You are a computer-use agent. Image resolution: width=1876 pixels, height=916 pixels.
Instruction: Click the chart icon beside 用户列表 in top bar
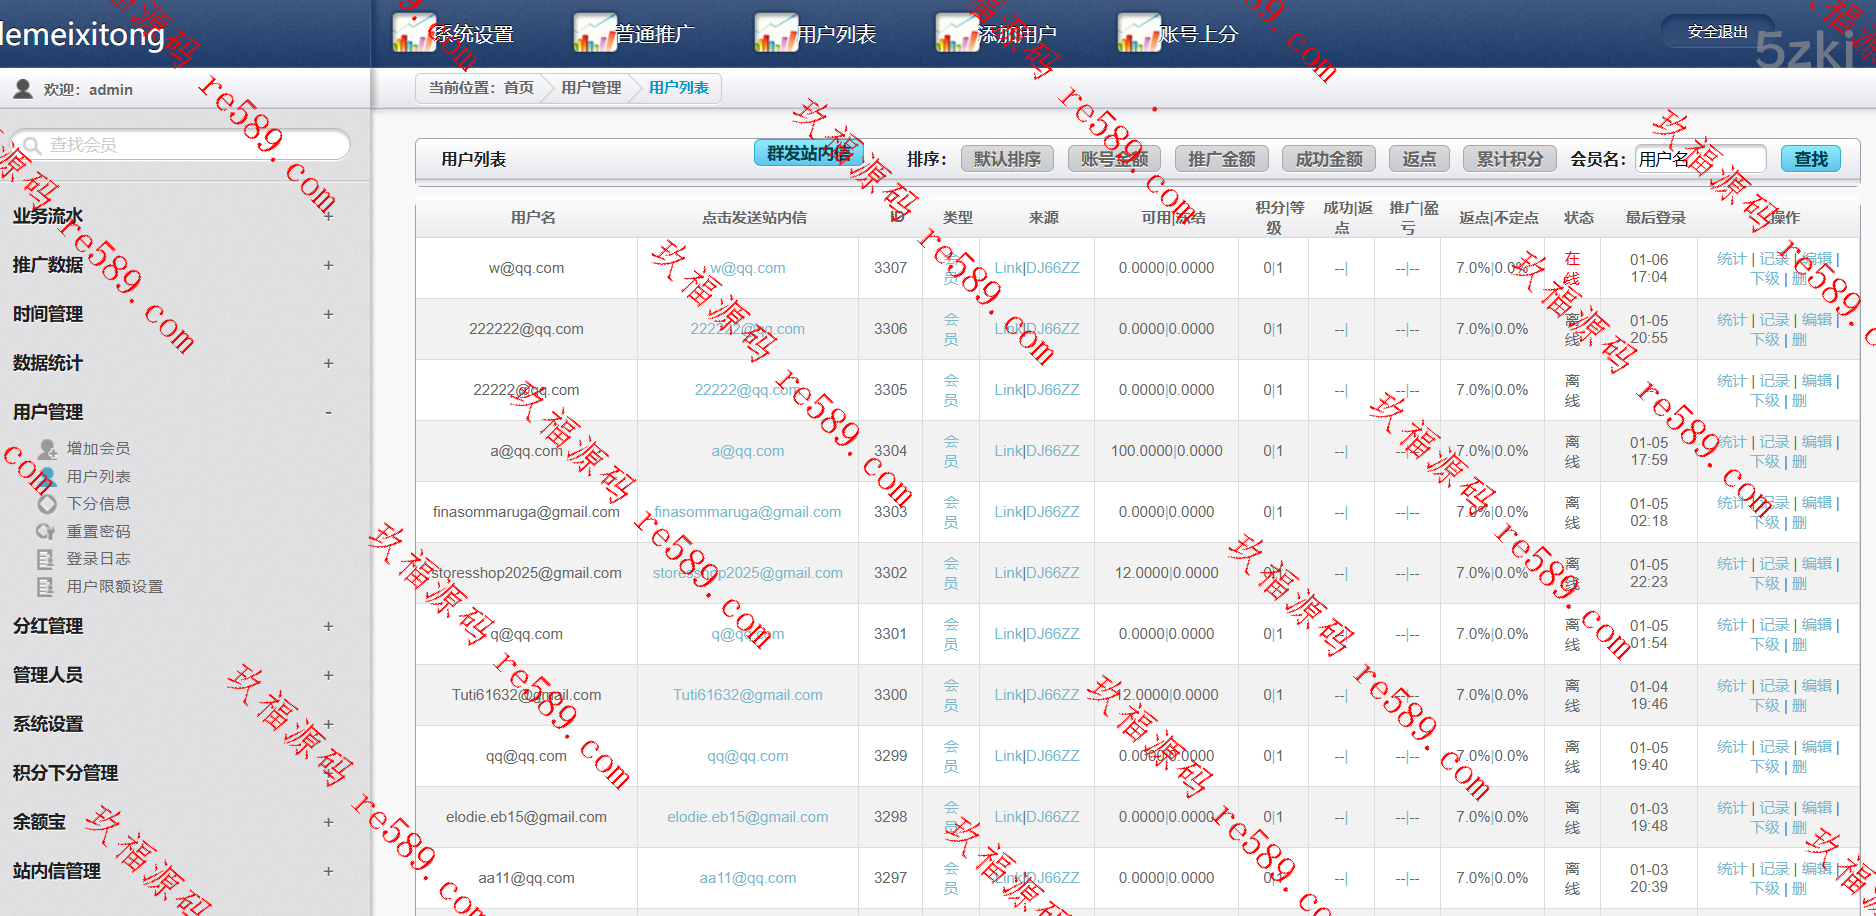775,33
